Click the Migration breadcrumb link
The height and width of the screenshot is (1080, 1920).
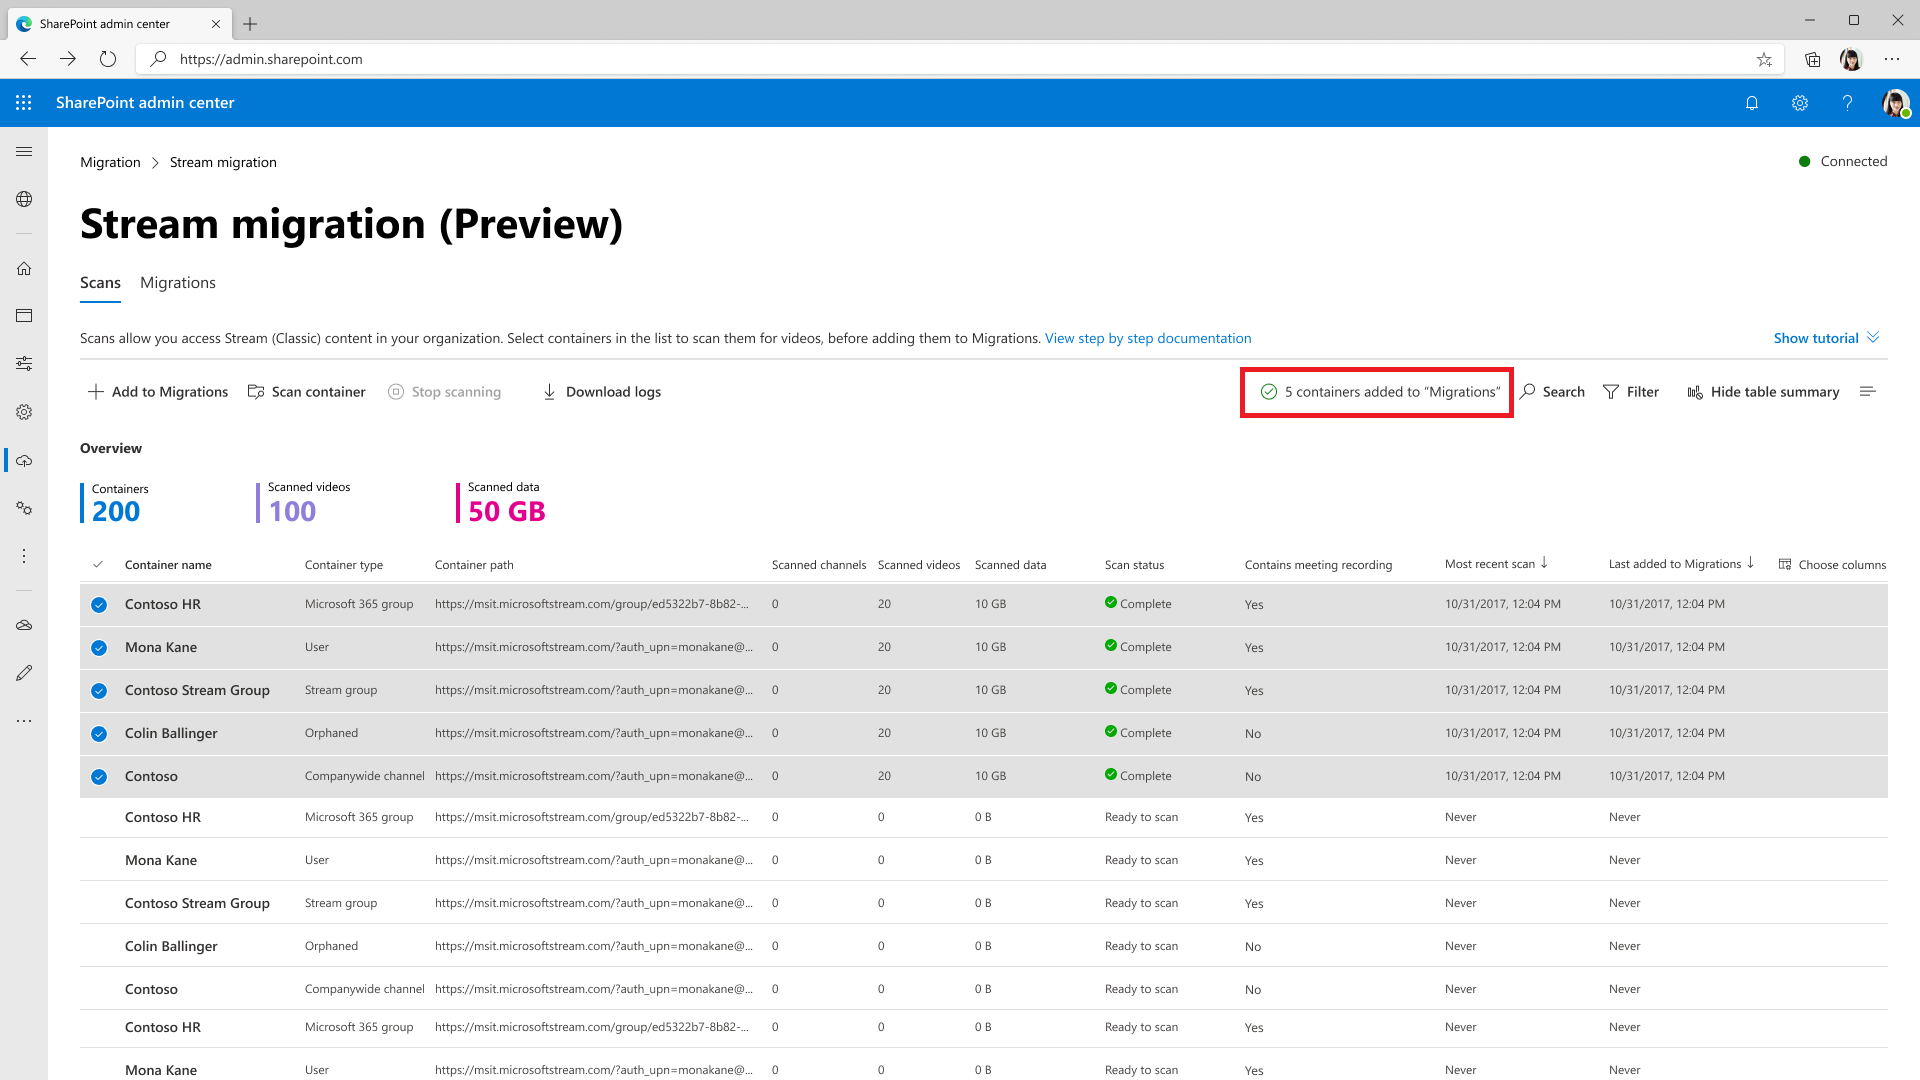coord(109,161)
